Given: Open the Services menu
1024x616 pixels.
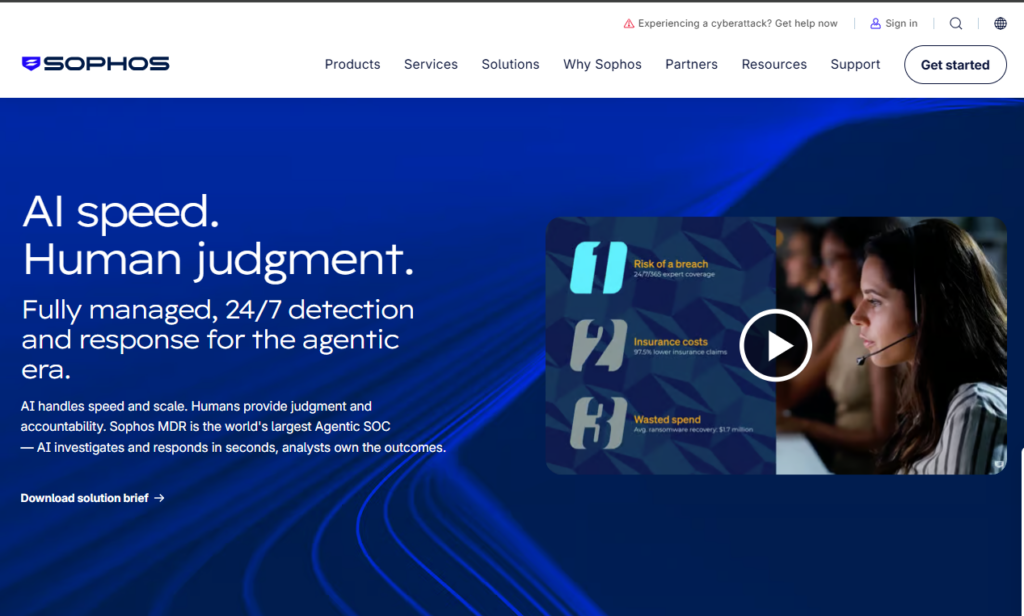Looking at the screenshot, I should (x=431, y=64).
